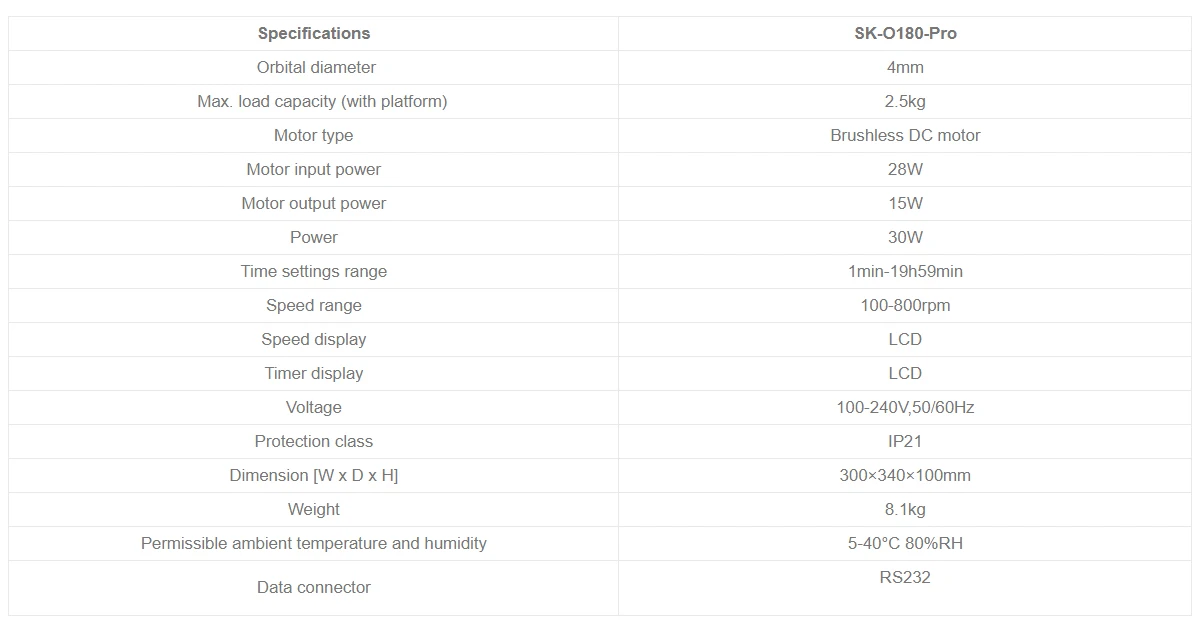The image size is (1201, 631).
Task: Select the 100-240V,50/60Hz voltage value
Action: (905, 407)
